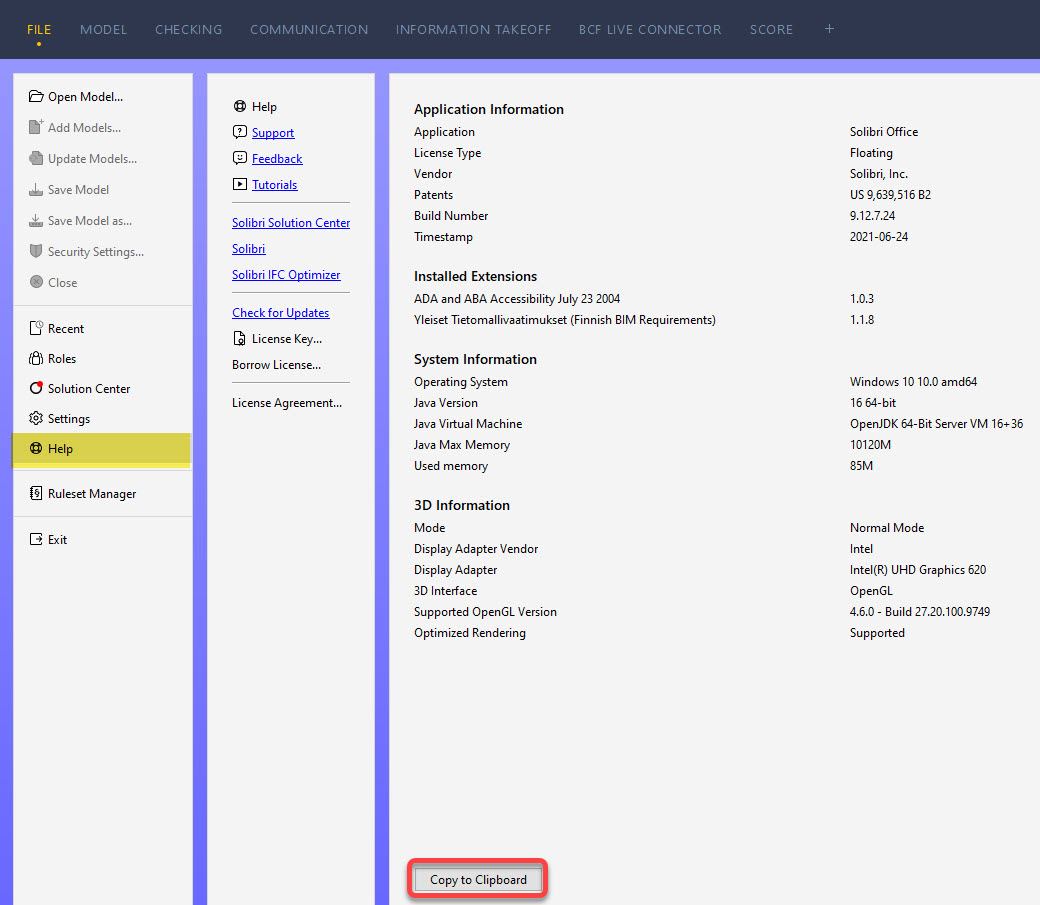
Task: Click the Feedback smiley bubble icon
Action: click(x=239, y=158)
